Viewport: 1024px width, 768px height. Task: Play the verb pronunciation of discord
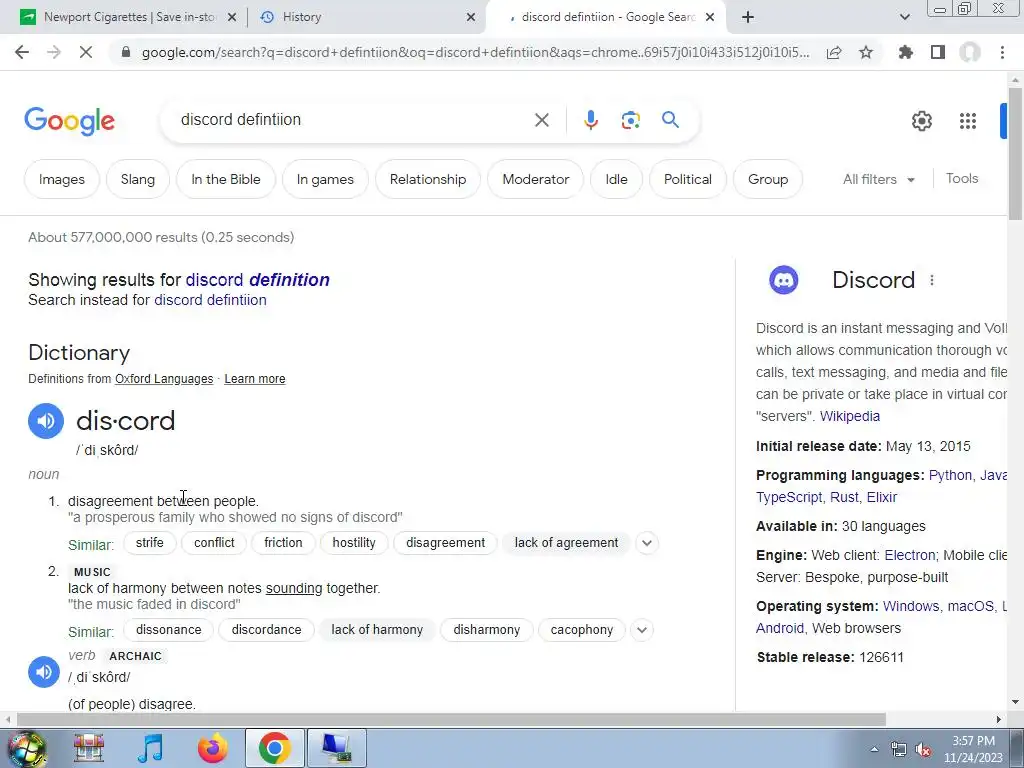point(44,671)
